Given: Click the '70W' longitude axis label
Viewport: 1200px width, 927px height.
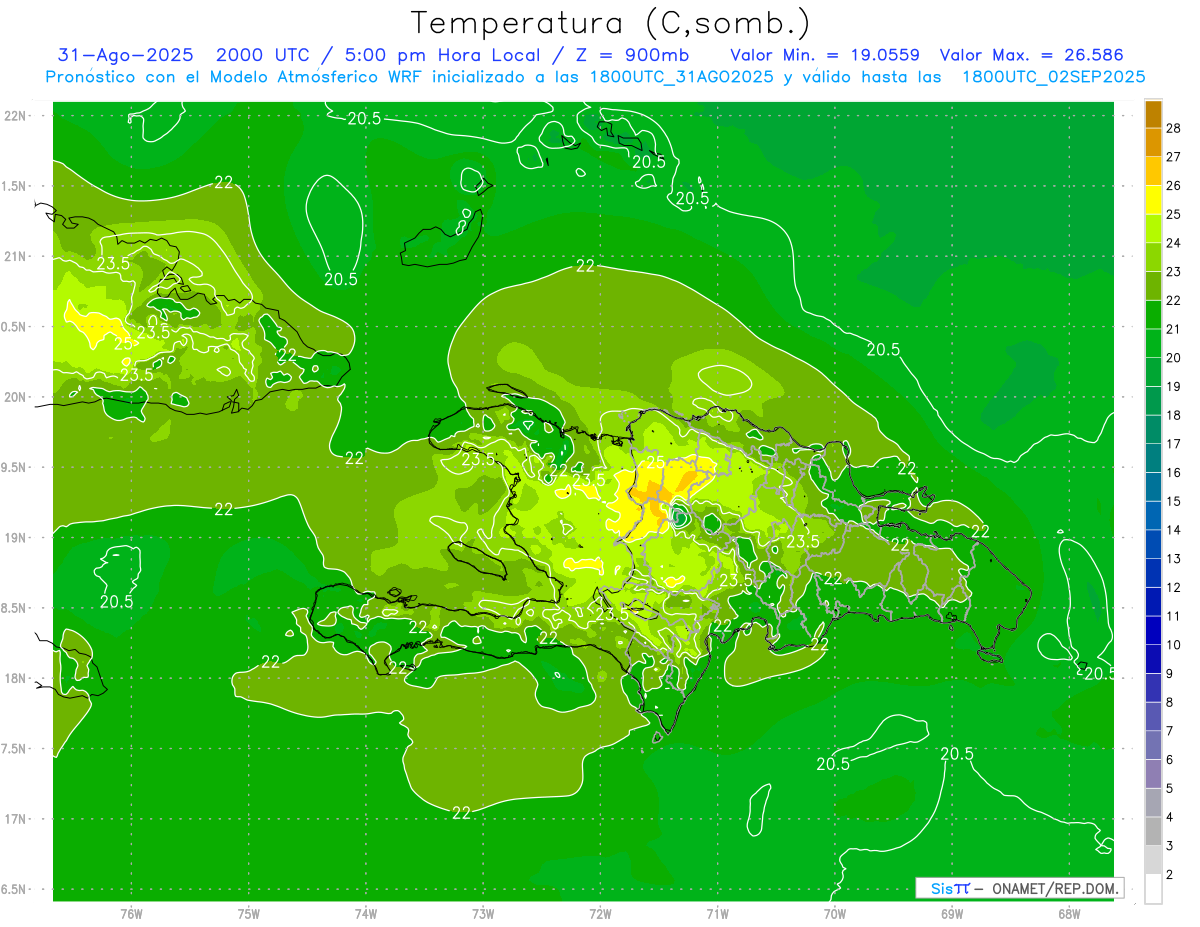Looking at the screenshot, I should pyautogui.click(x=834, y=914).
